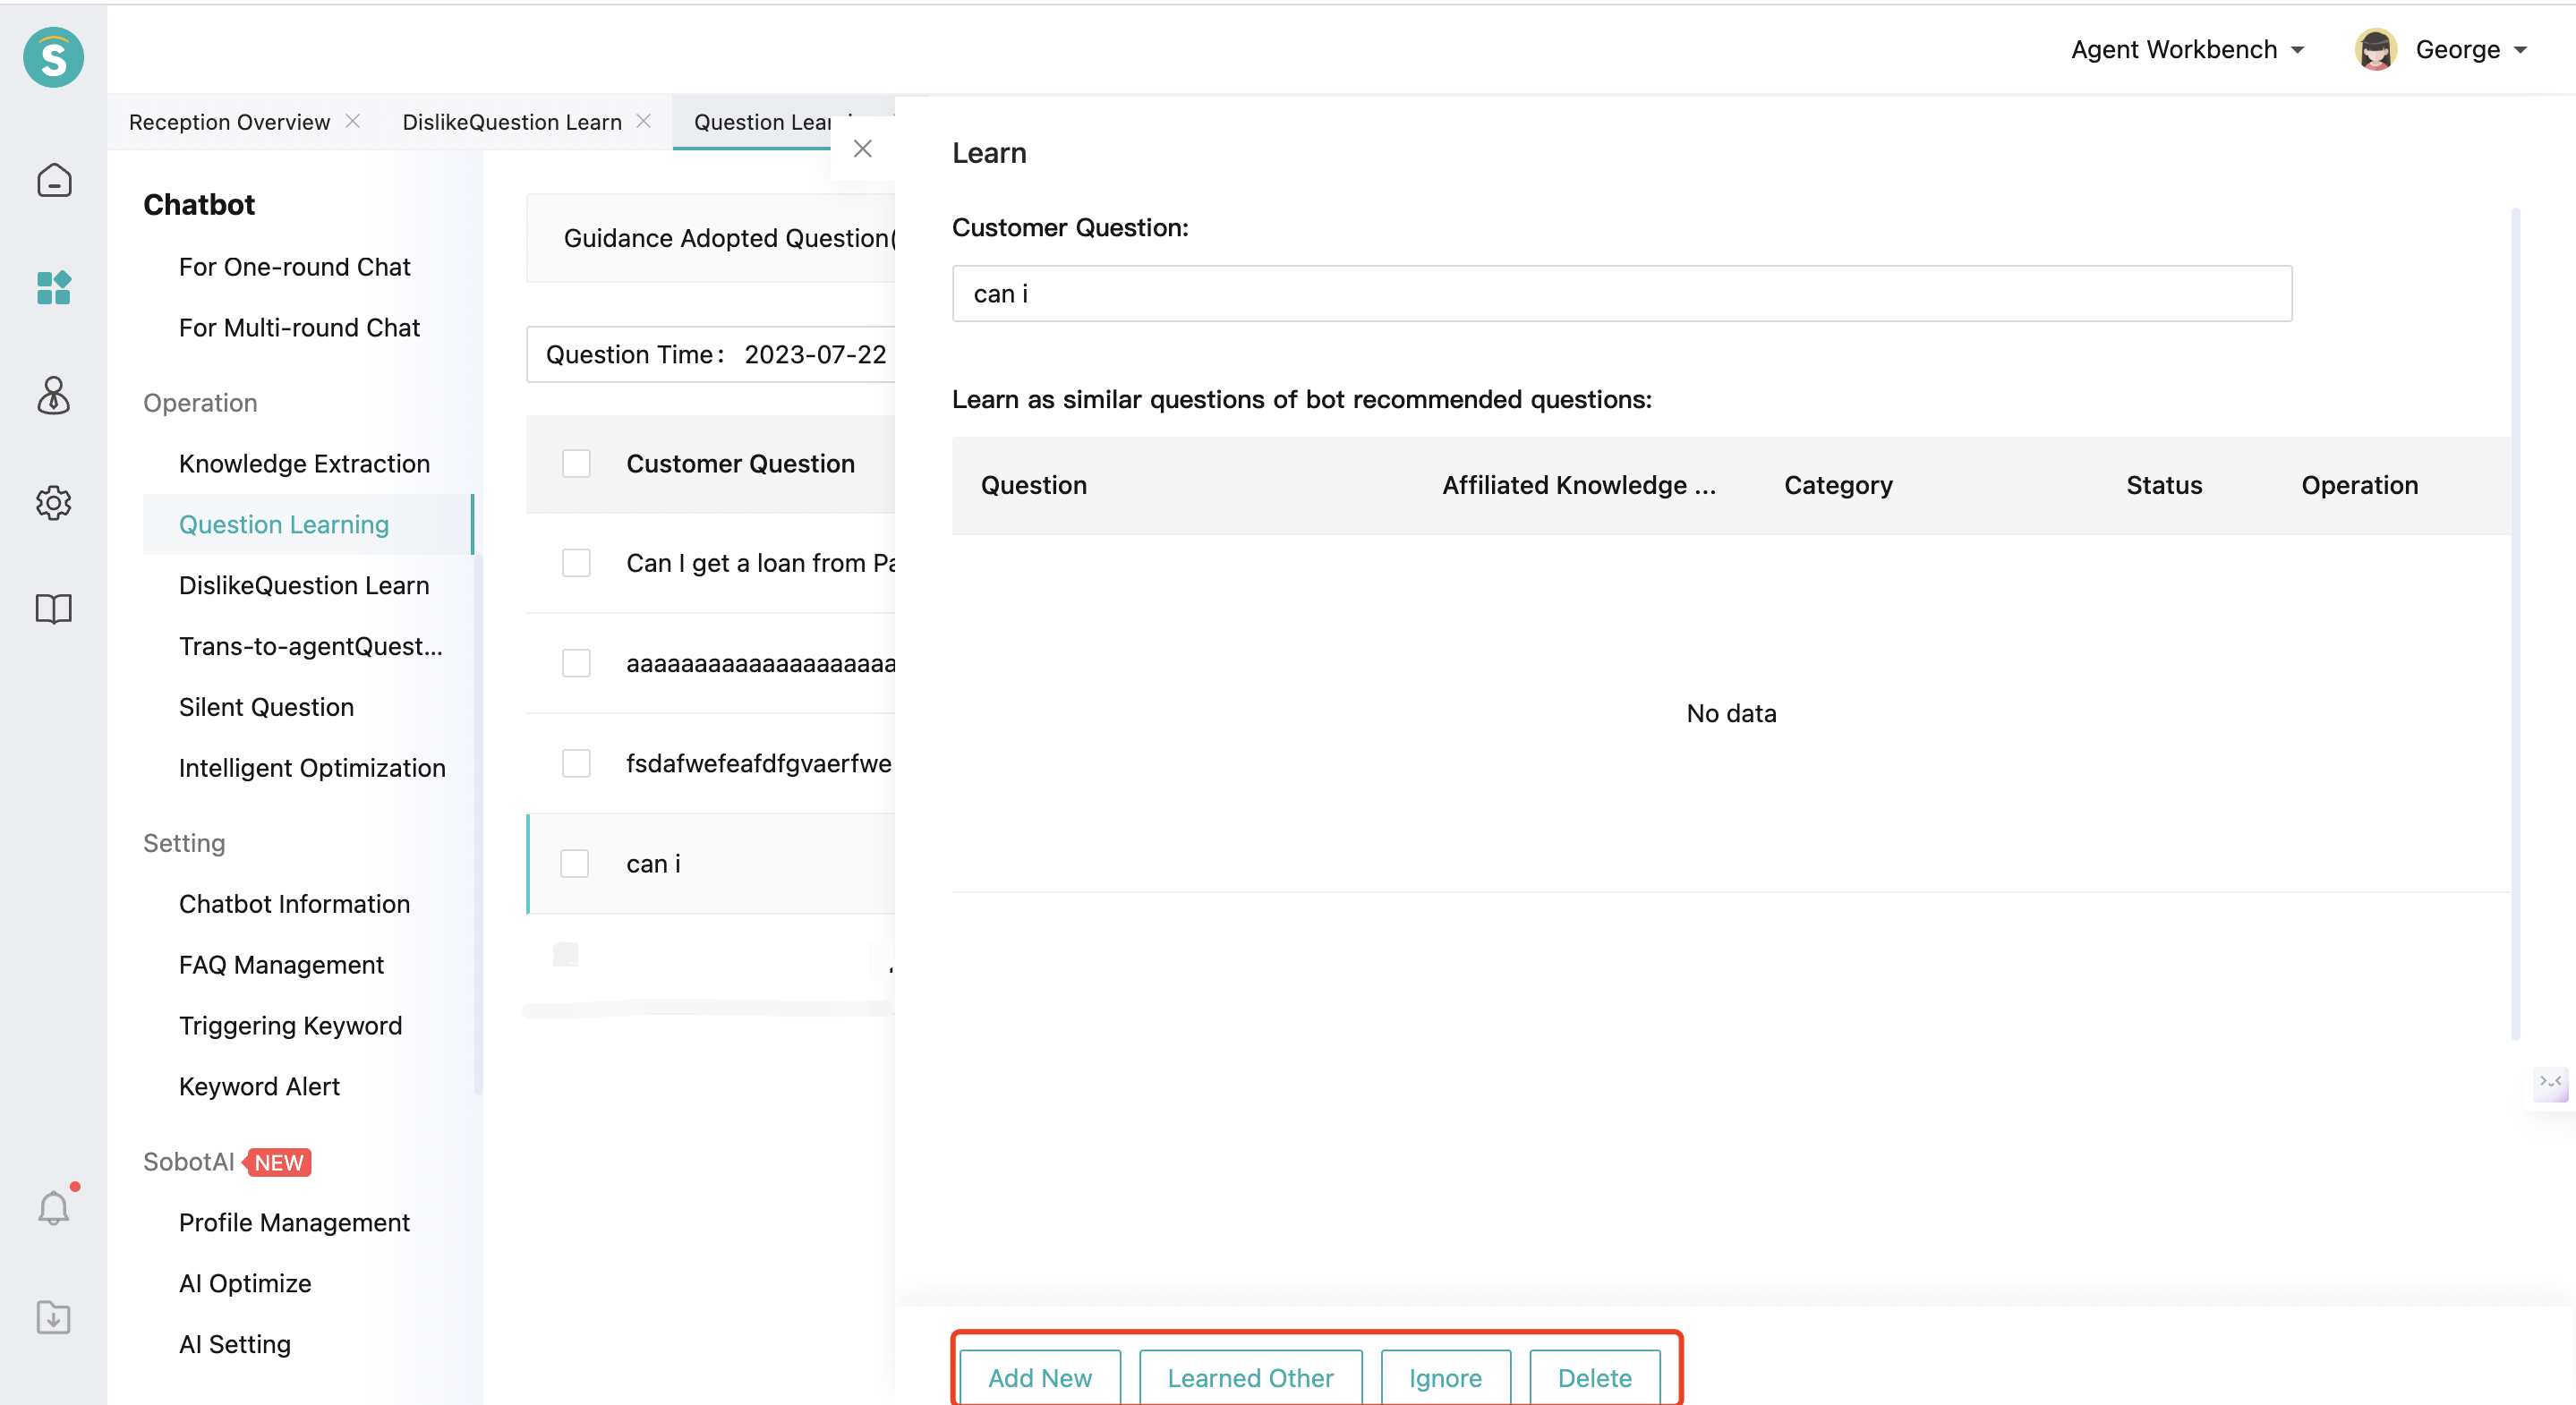2576x1405 pixels.
Task: Click the Customer Question input field
Action: pos(1623,293)
